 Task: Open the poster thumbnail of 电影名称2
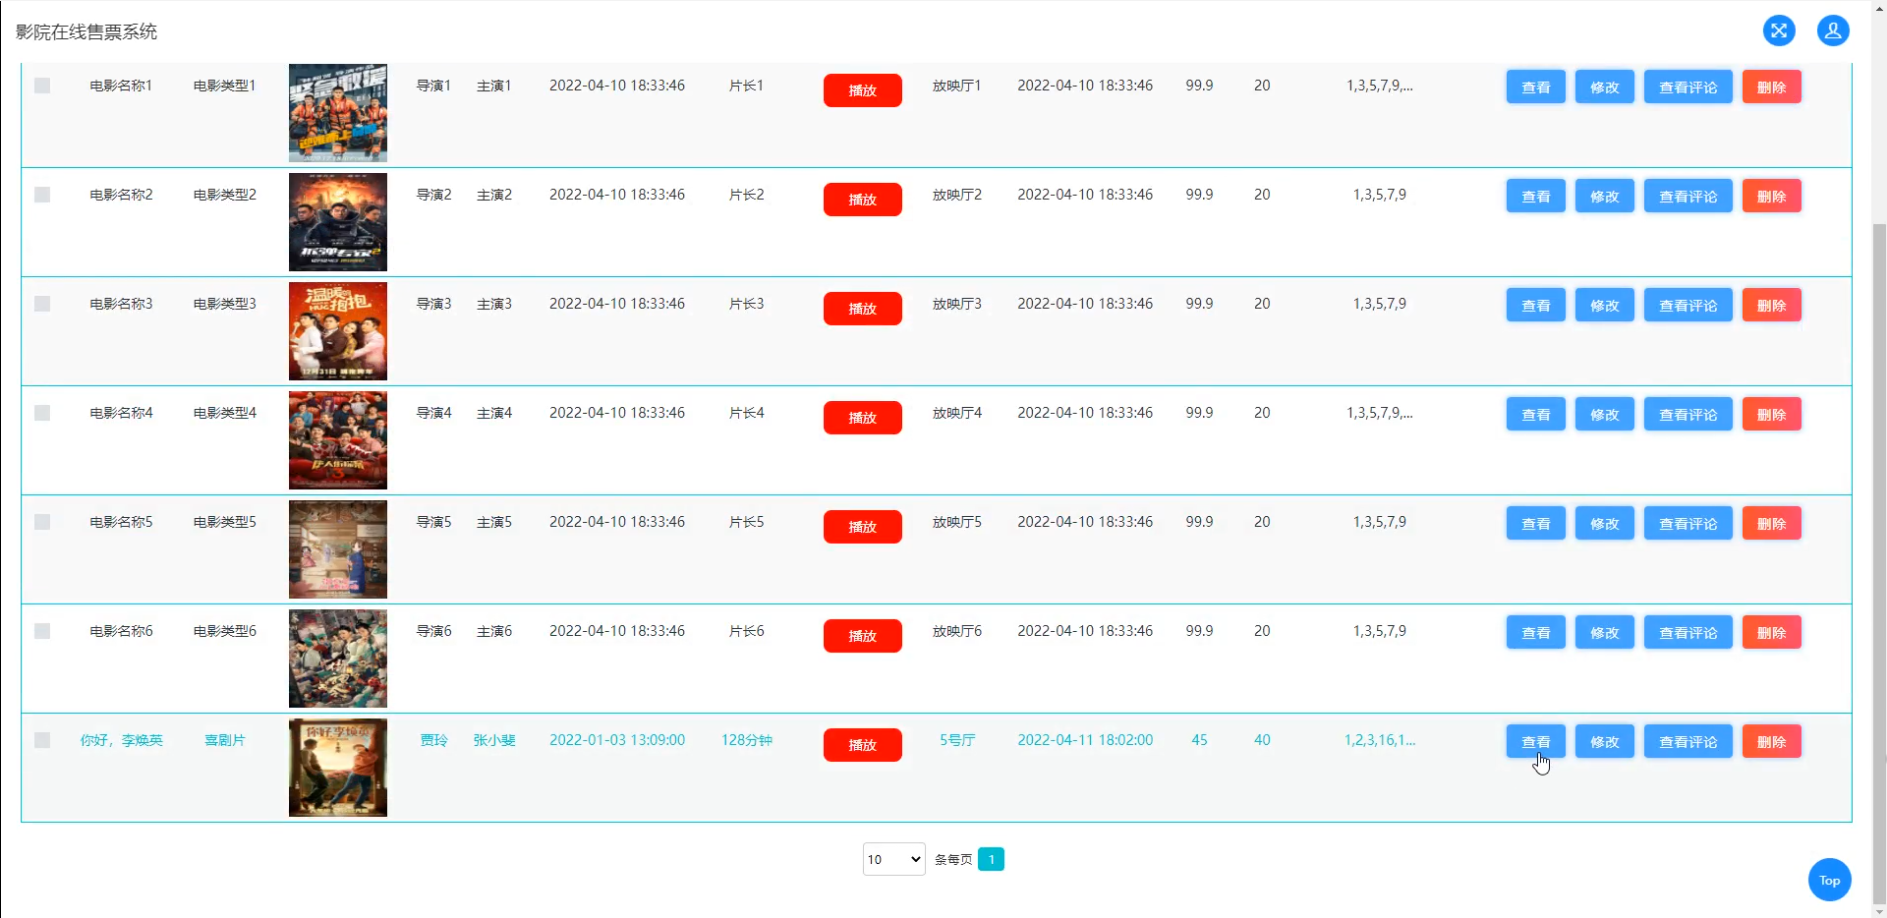[338, 222]
